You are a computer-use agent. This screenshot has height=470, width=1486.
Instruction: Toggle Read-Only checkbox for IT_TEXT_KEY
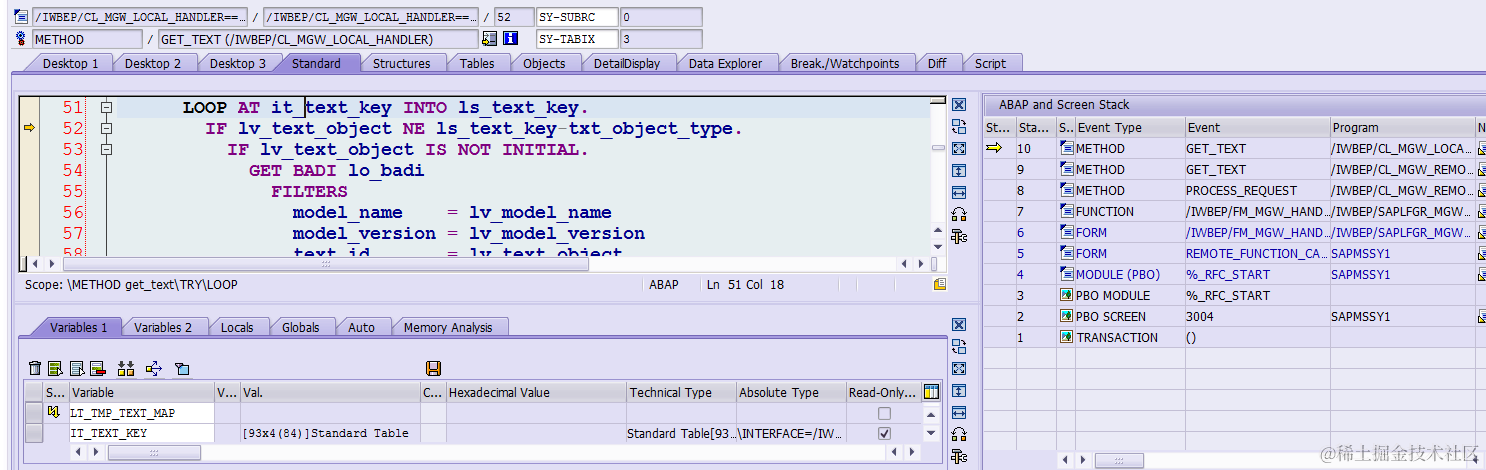pyautogui.click(x=884, y=434)
